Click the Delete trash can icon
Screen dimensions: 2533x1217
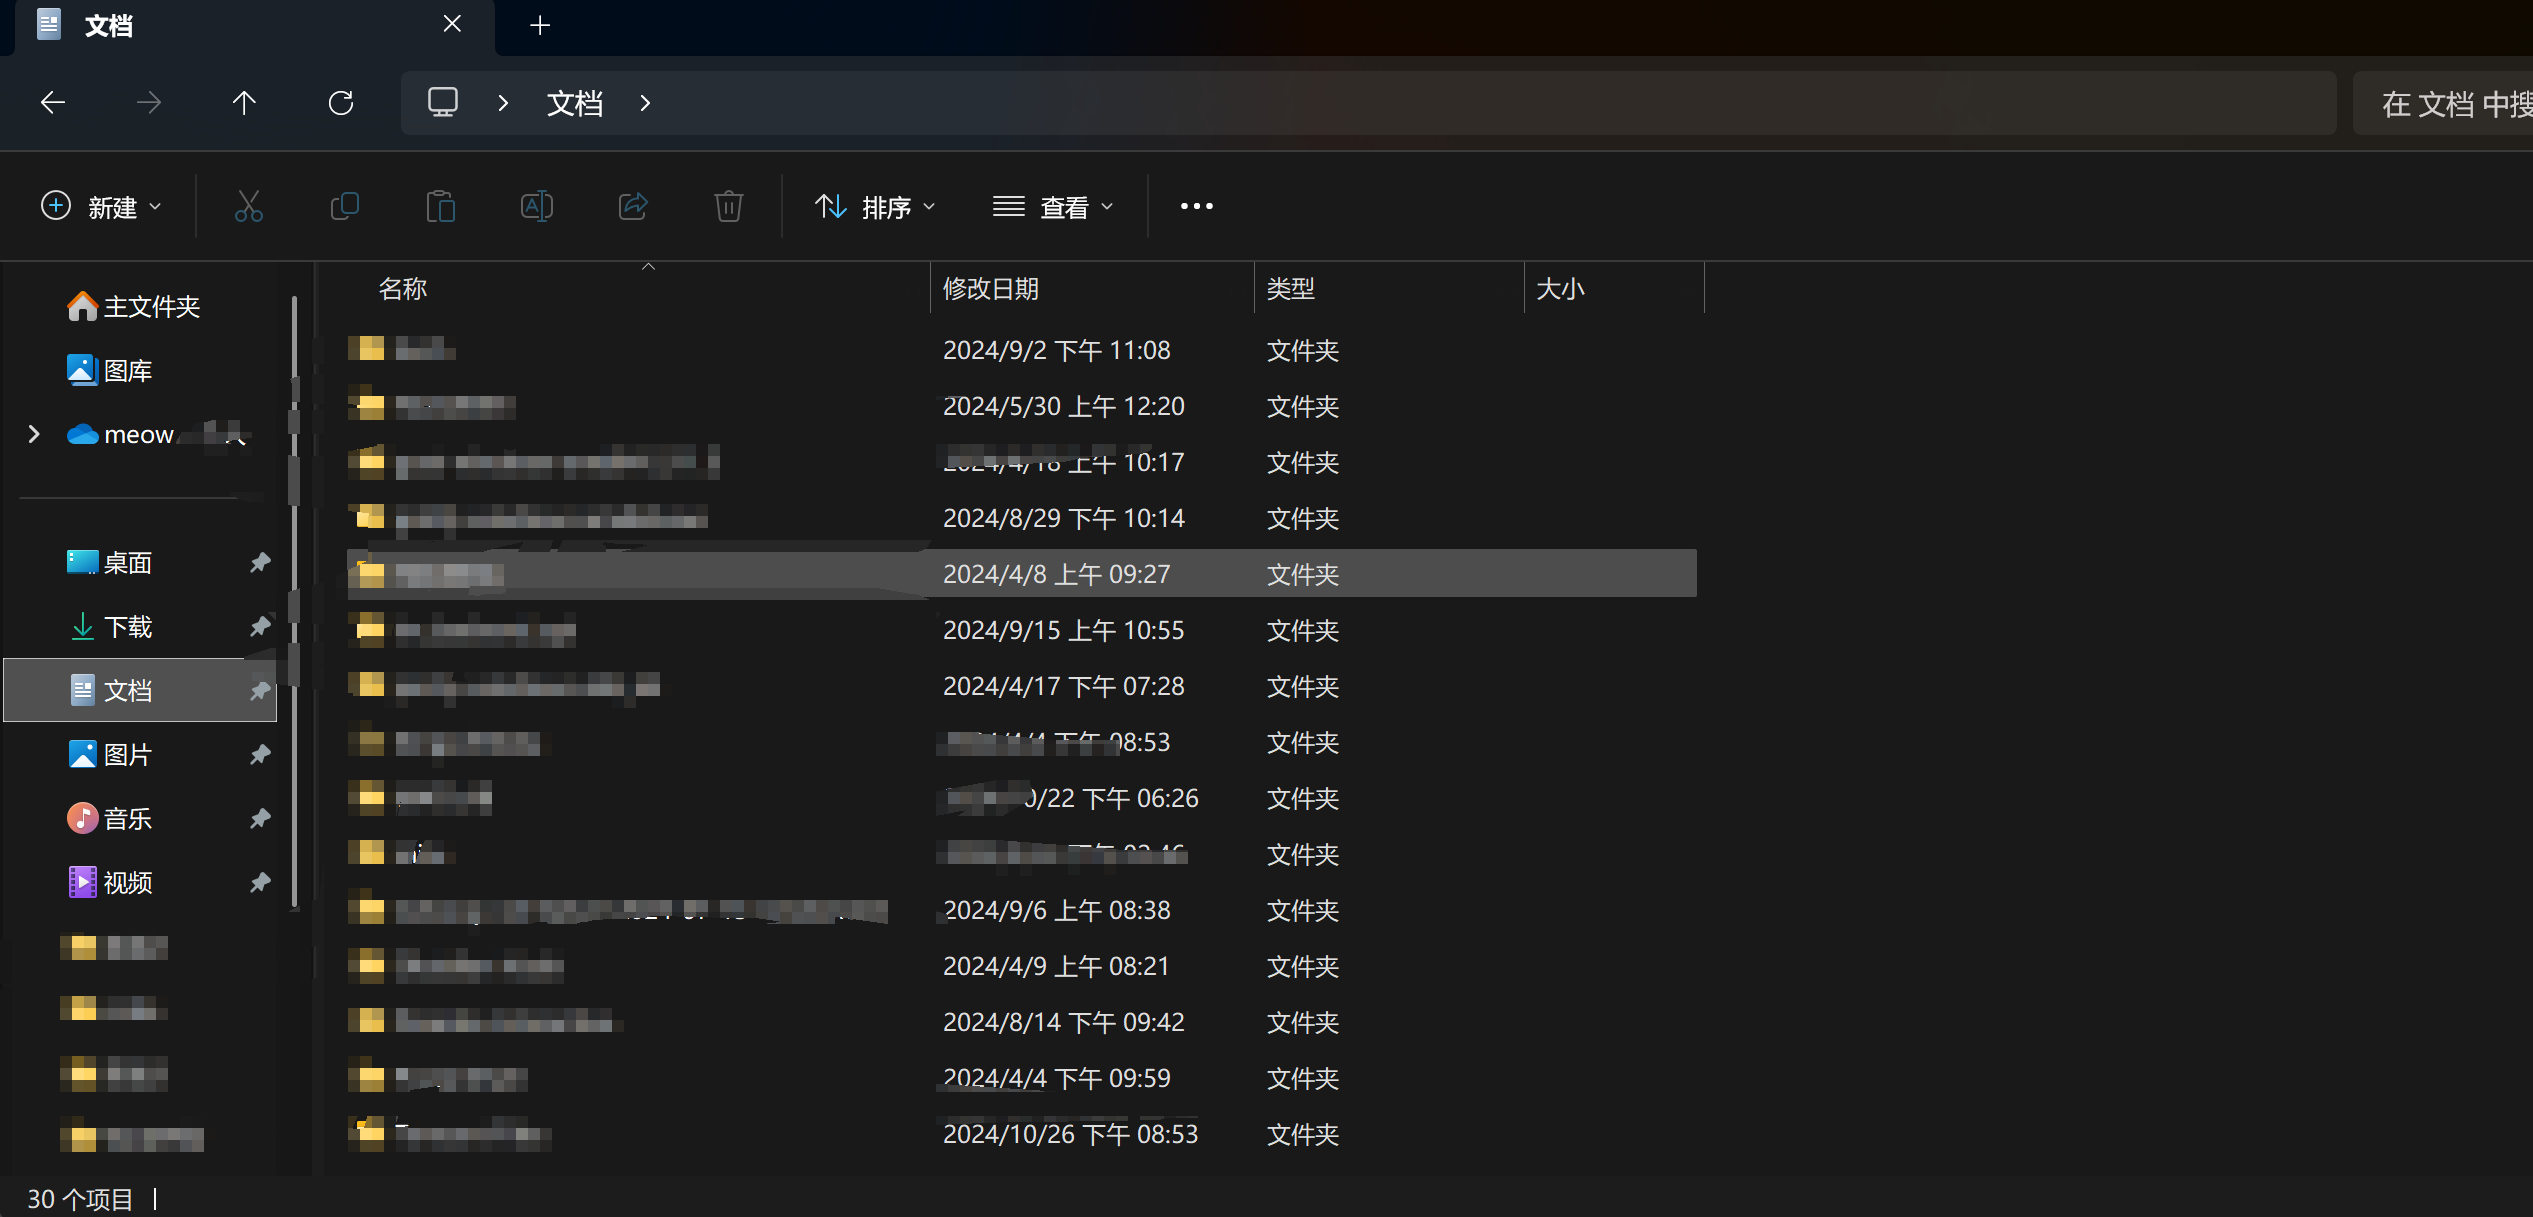728,206
